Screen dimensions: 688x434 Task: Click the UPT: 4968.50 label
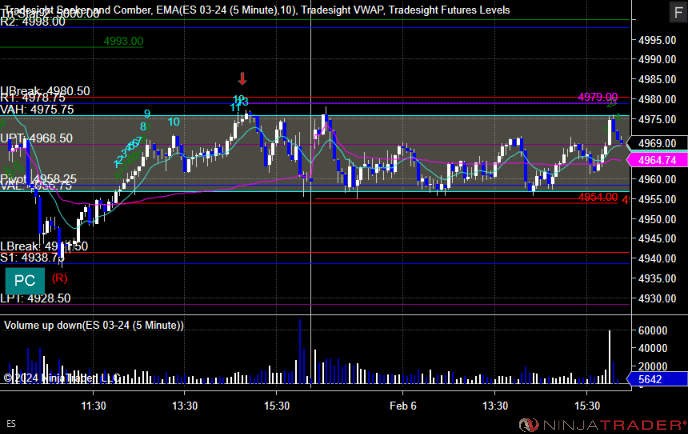coord(36,138)
